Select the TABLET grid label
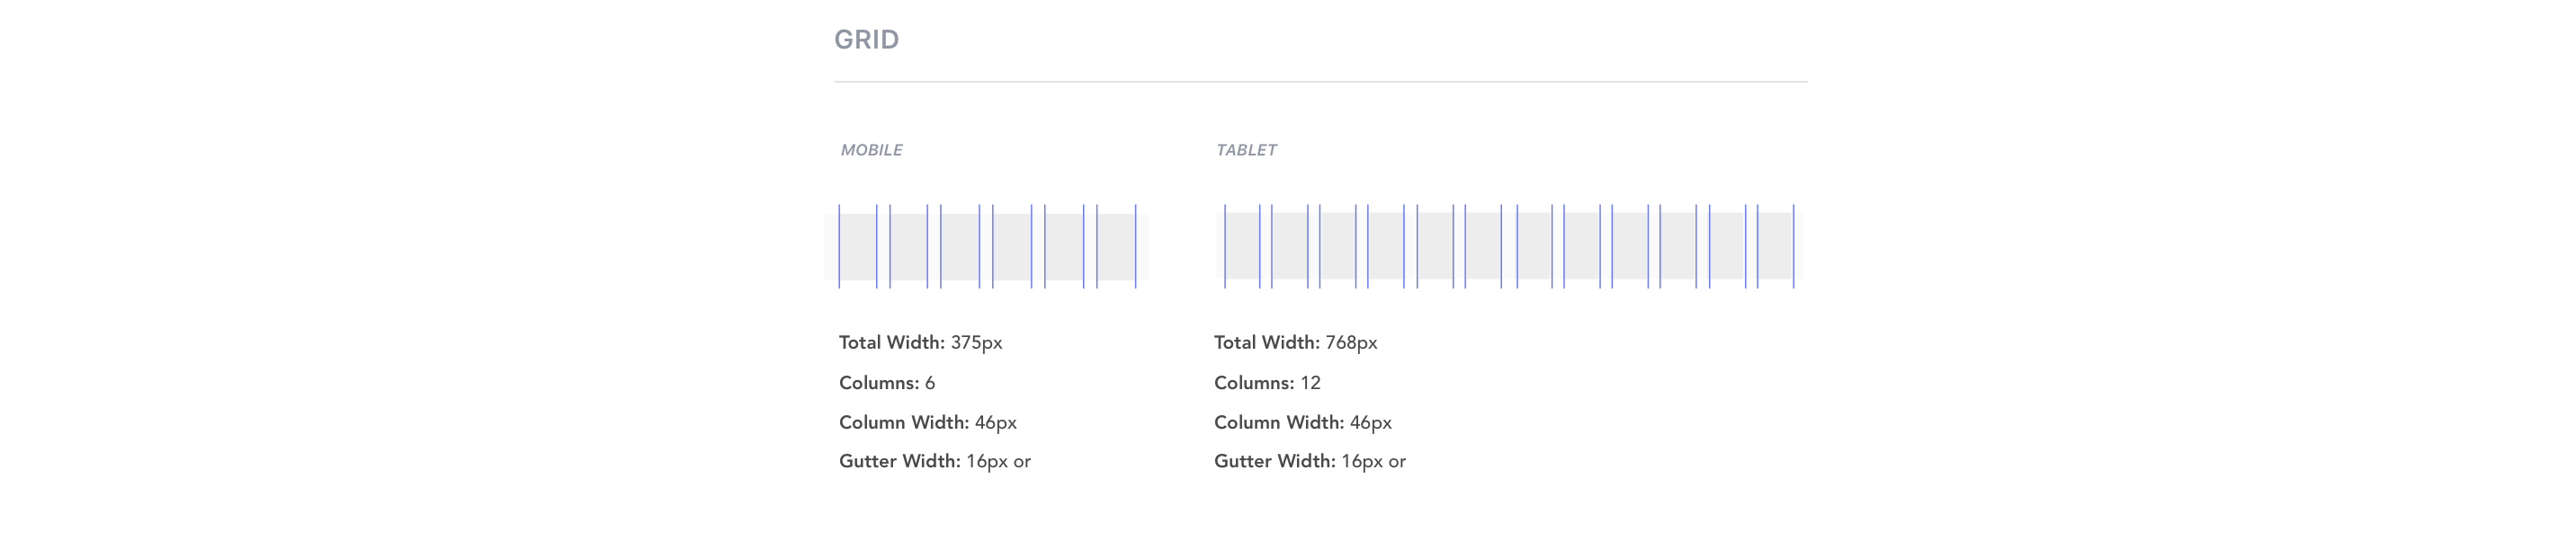Image resolution: width=2576 pixels, height=550 pixels. tap(1246, 150)
